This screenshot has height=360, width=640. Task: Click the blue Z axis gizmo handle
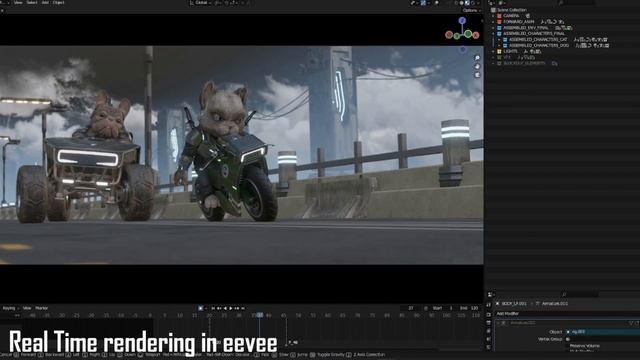pos(462,20)
